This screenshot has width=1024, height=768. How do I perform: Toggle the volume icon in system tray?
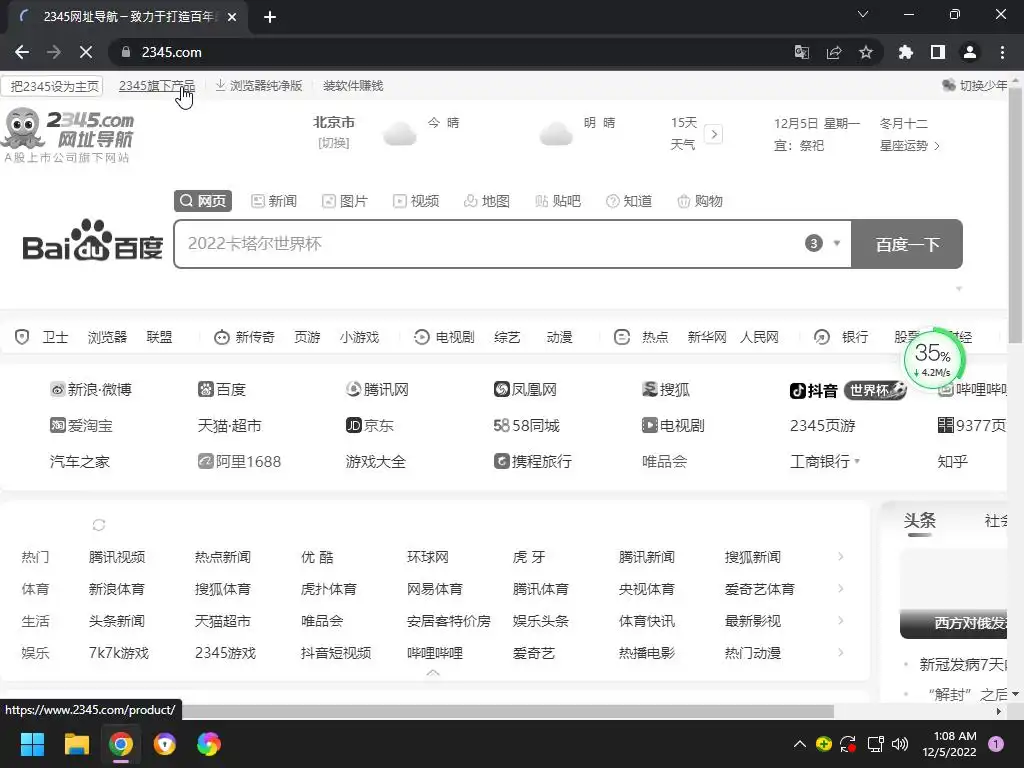pos(900,744)
